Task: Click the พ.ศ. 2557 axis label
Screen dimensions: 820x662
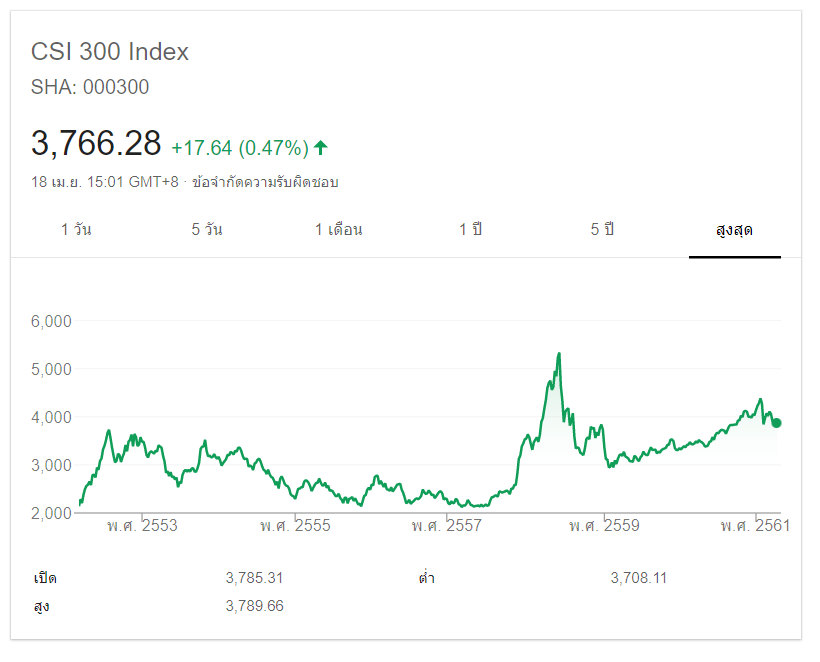Action: pos(447,526)
